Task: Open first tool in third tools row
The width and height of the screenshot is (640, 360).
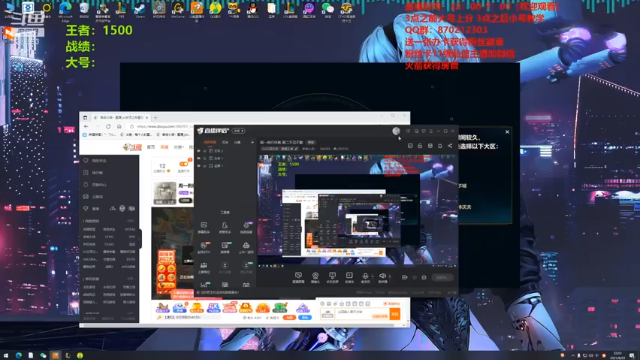Action: pyautogui.click(x=204, y=267)
